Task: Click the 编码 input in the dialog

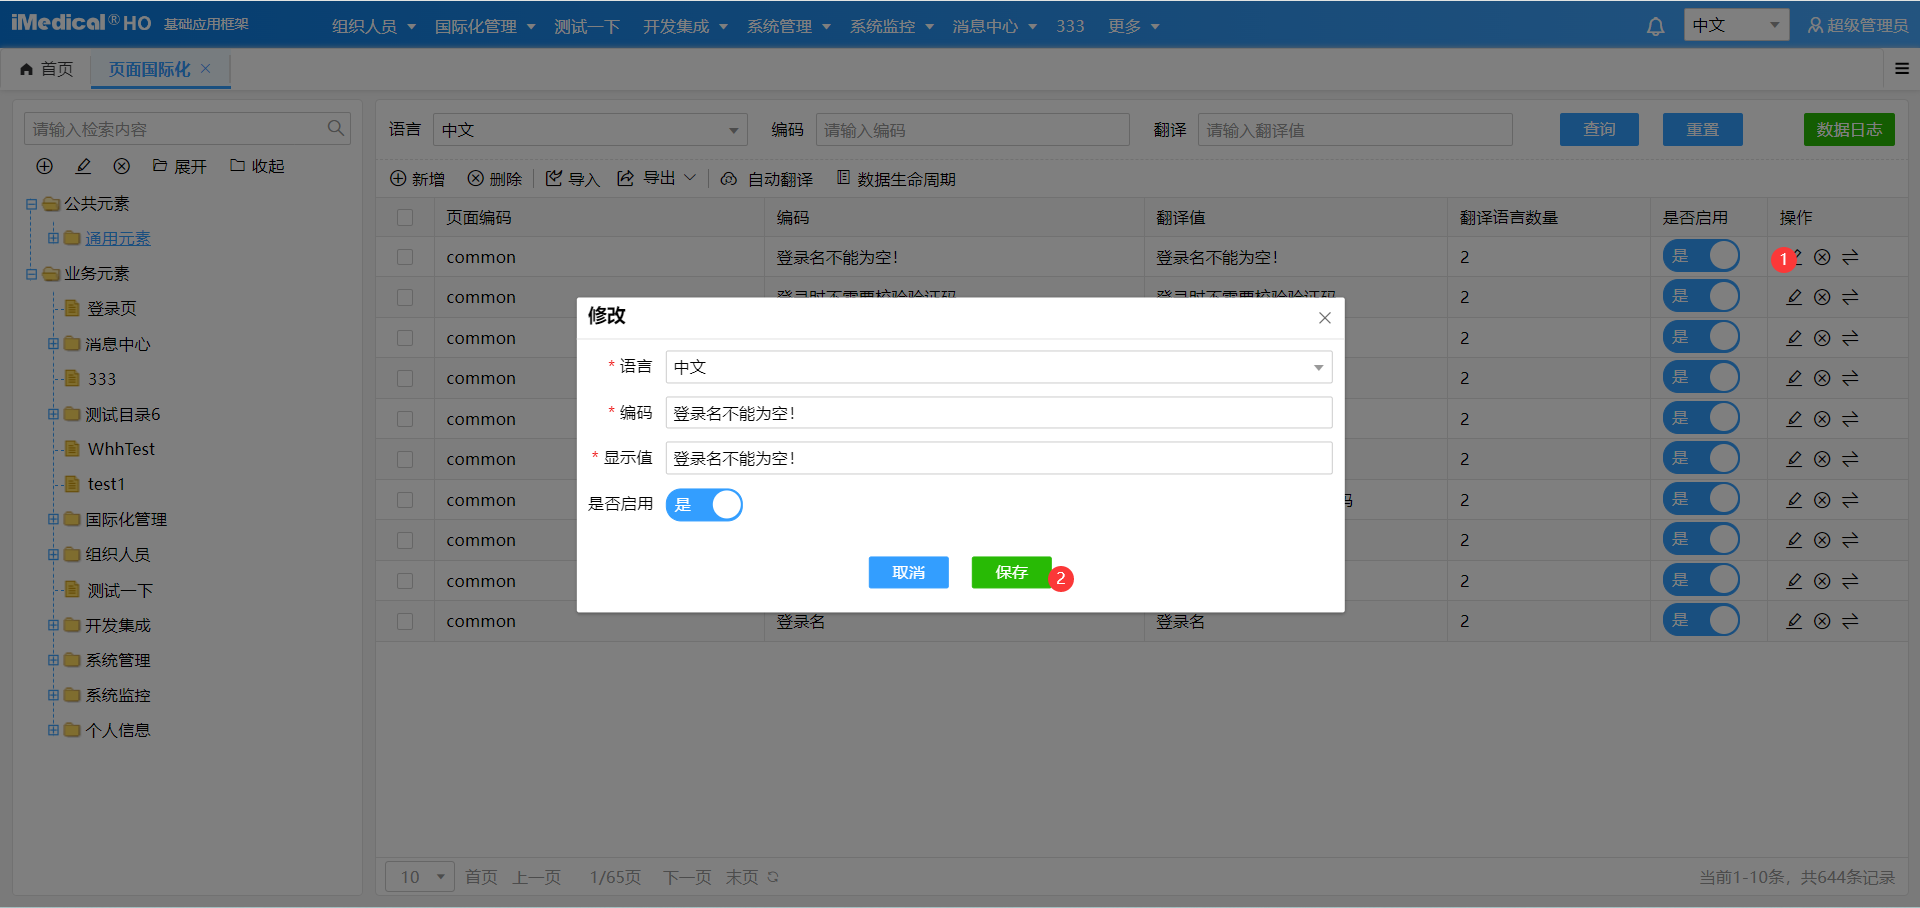Action: click(999, 413)
